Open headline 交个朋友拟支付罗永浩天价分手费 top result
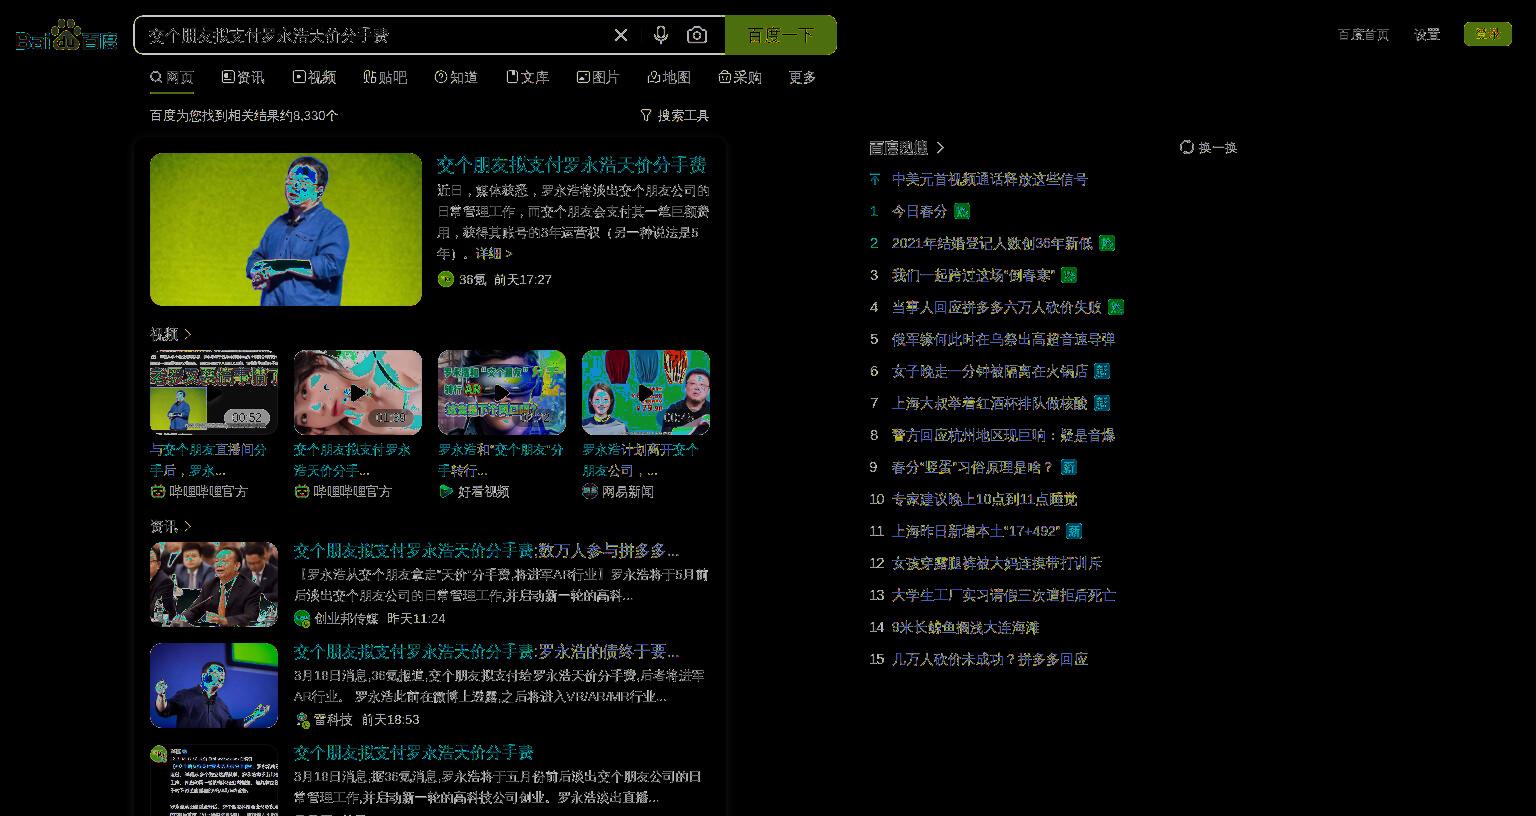 pos(571,164)
